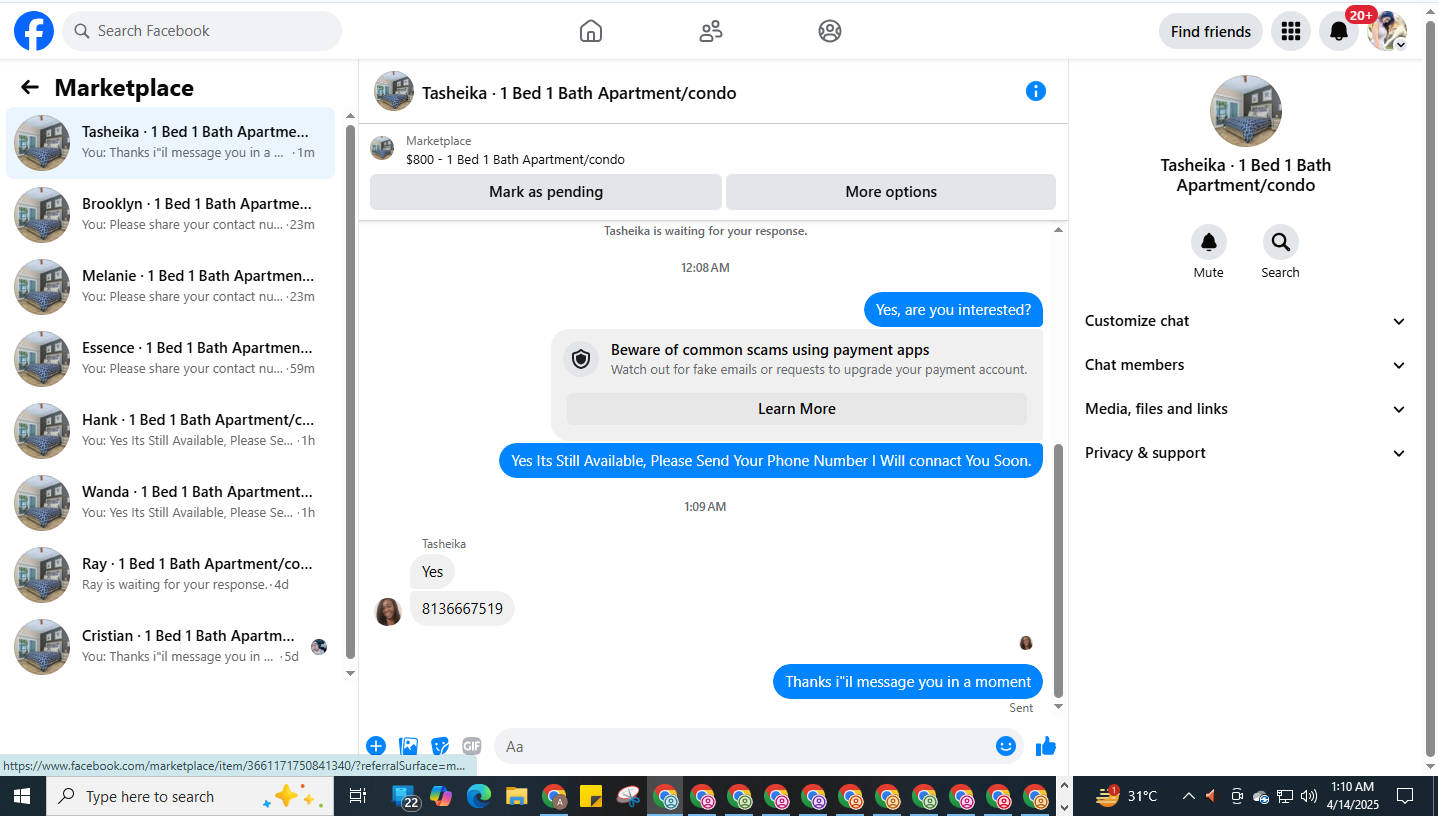
Task: Click More options button
Action: click(x=891, y=192)
